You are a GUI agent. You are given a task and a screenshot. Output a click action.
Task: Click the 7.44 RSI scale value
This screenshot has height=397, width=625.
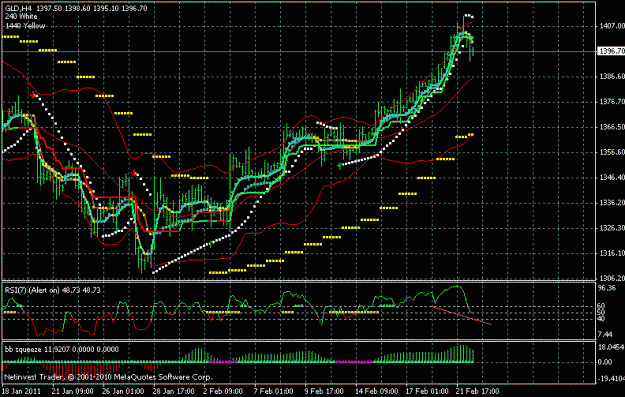[x=605, y=334]
